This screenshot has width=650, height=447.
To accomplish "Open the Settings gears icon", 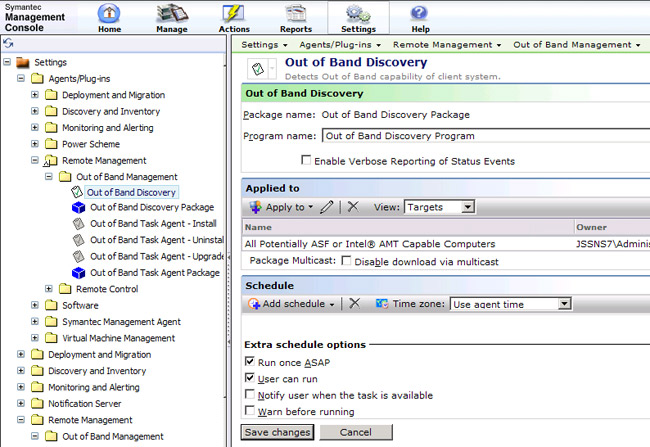I will [x=358, y=13].
